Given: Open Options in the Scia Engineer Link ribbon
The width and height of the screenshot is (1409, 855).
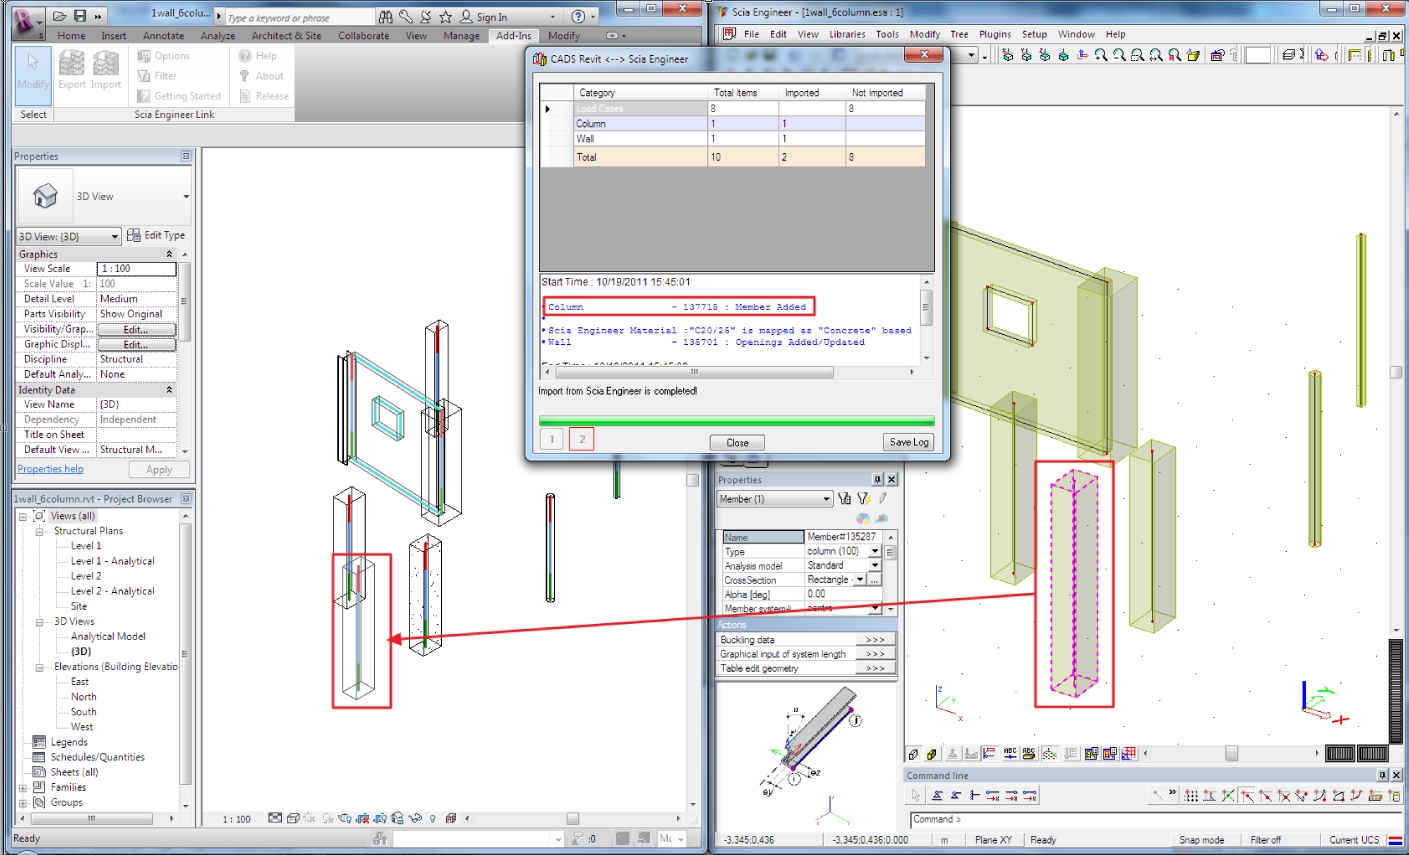Looking at the screenshot, I should (166, 56).
